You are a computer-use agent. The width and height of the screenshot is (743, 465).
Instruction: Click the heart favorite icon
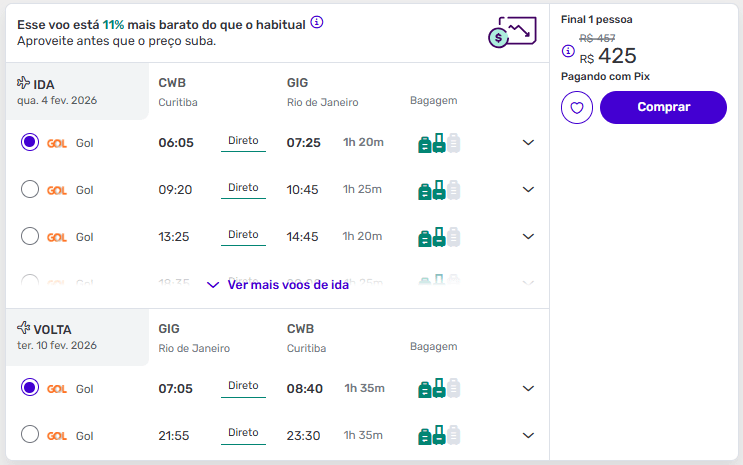(x=577, y=108)
